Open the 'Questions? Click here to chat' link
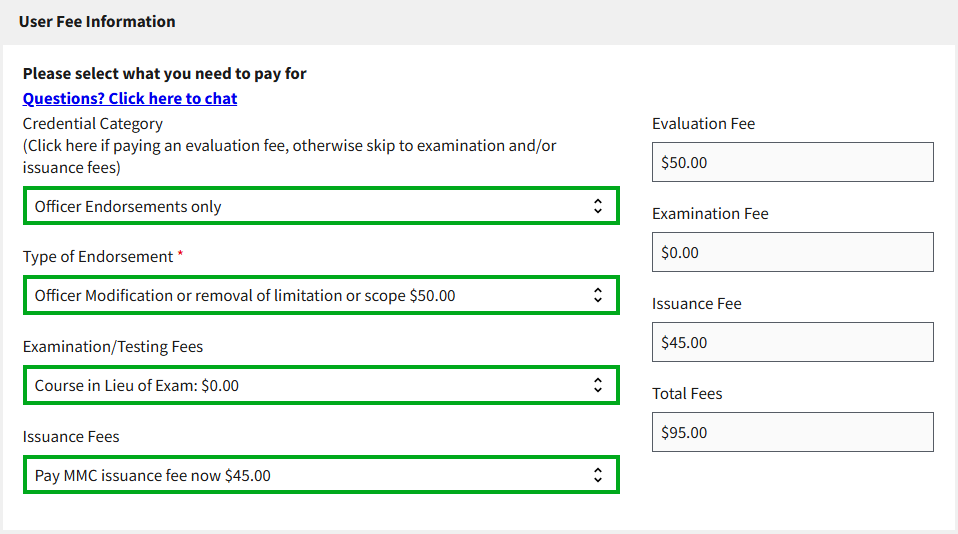Screen dimensions: 958x534 pos(130,98)
